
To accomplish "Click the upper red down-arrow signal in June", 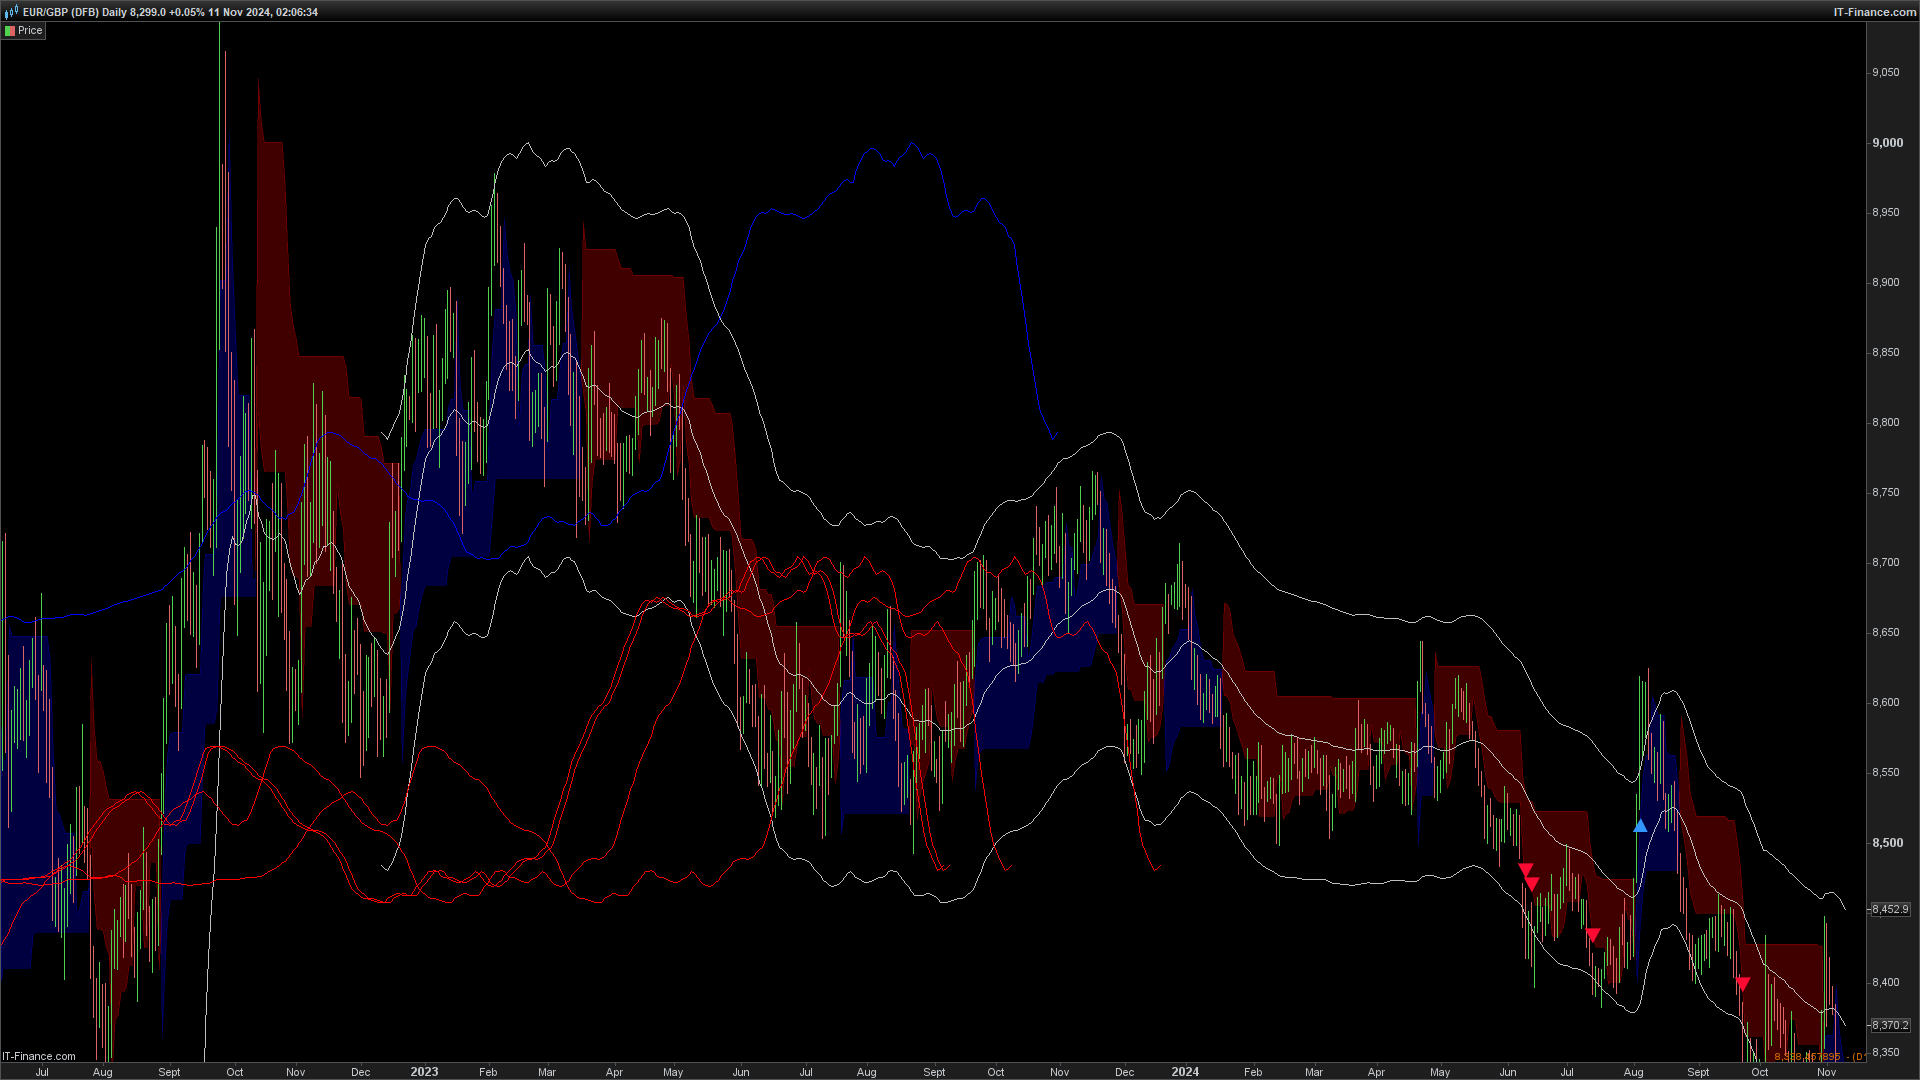I will coord(1525,870).
